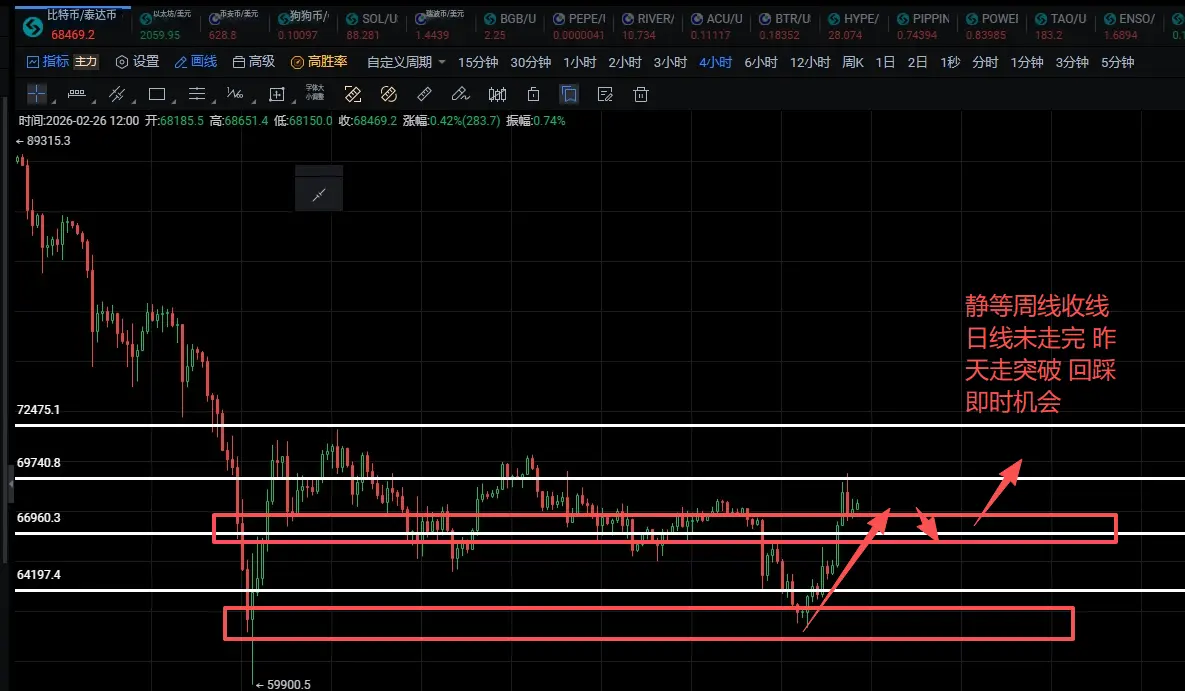
Task: Switch to the BGB/U ticker tab
Action: [x=509, y=24]
